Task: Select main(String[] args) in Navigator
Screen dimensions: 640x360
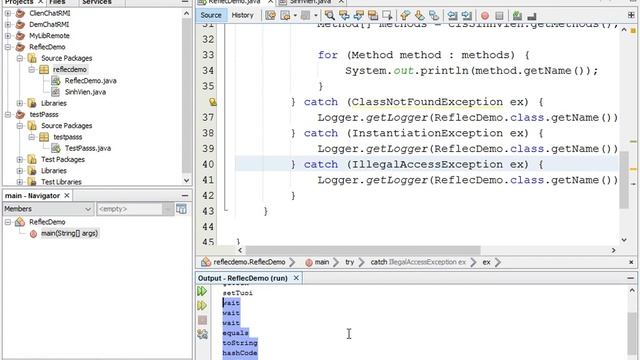Action: pyautogui.click(x=69, y=233)
